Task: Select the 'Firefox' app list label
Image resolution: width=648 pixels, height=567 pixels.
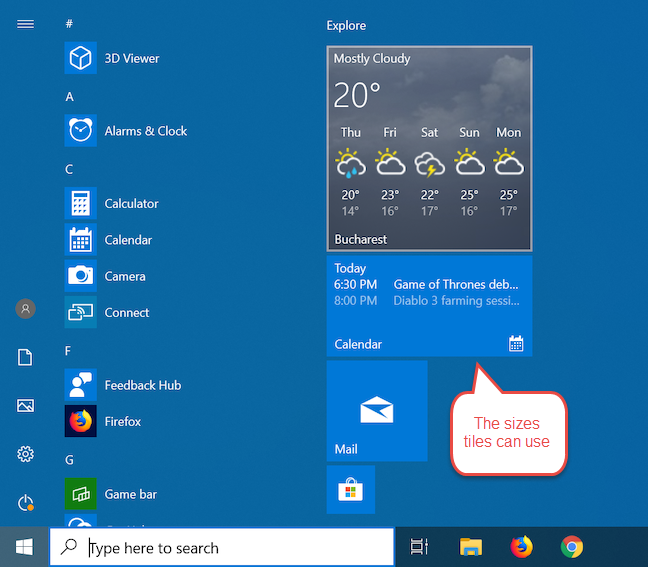Action: (x=123, y=422)
